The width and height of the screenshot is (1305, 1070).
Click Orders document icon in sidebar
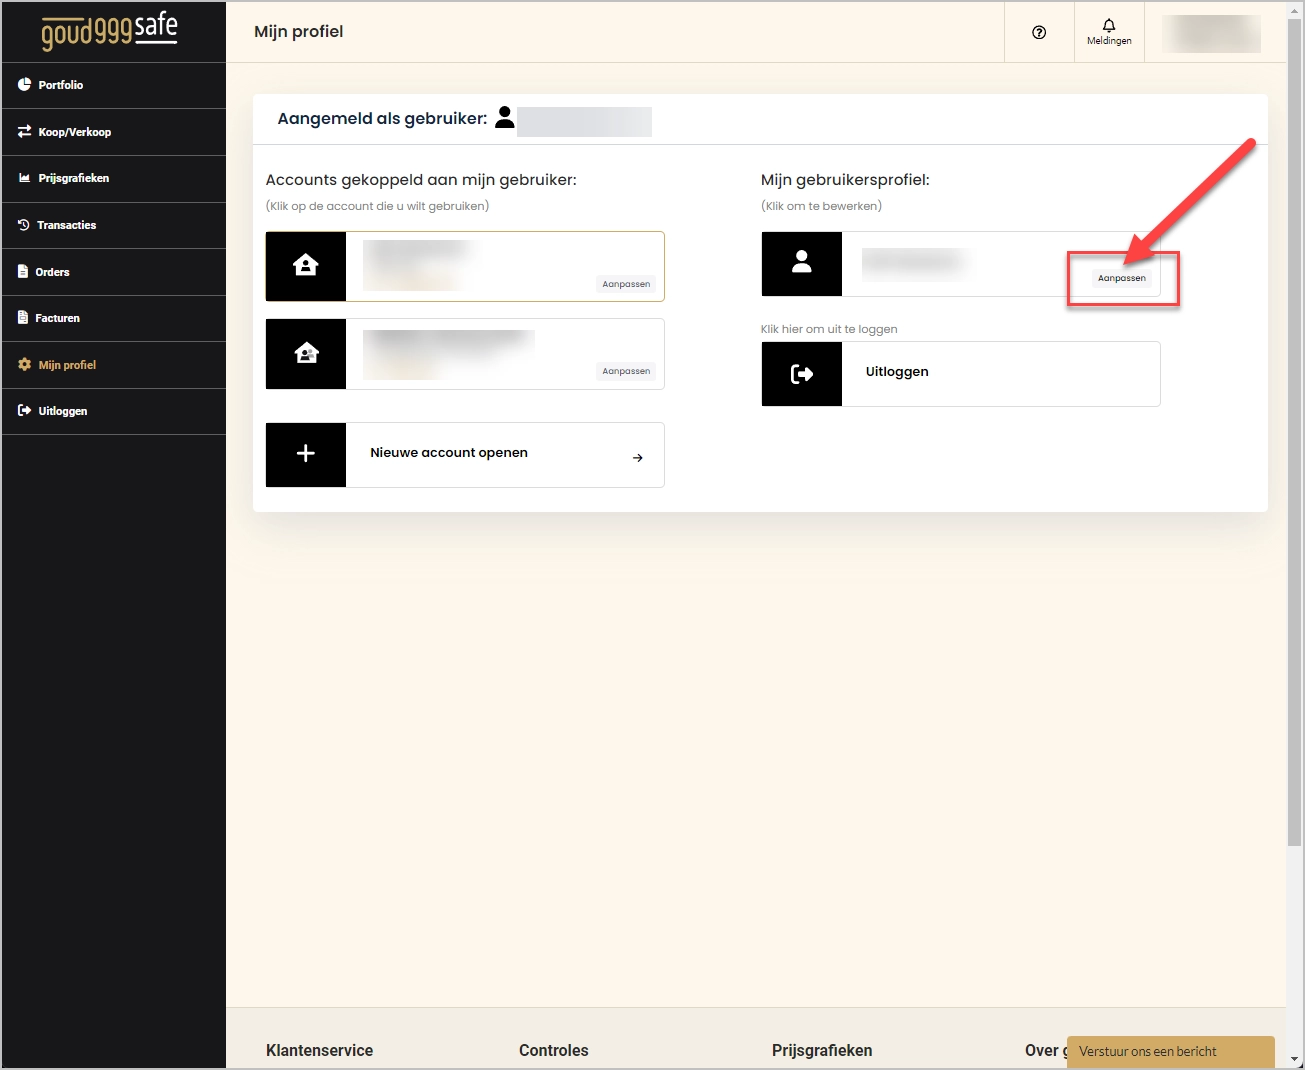click(x=23, y=271)
